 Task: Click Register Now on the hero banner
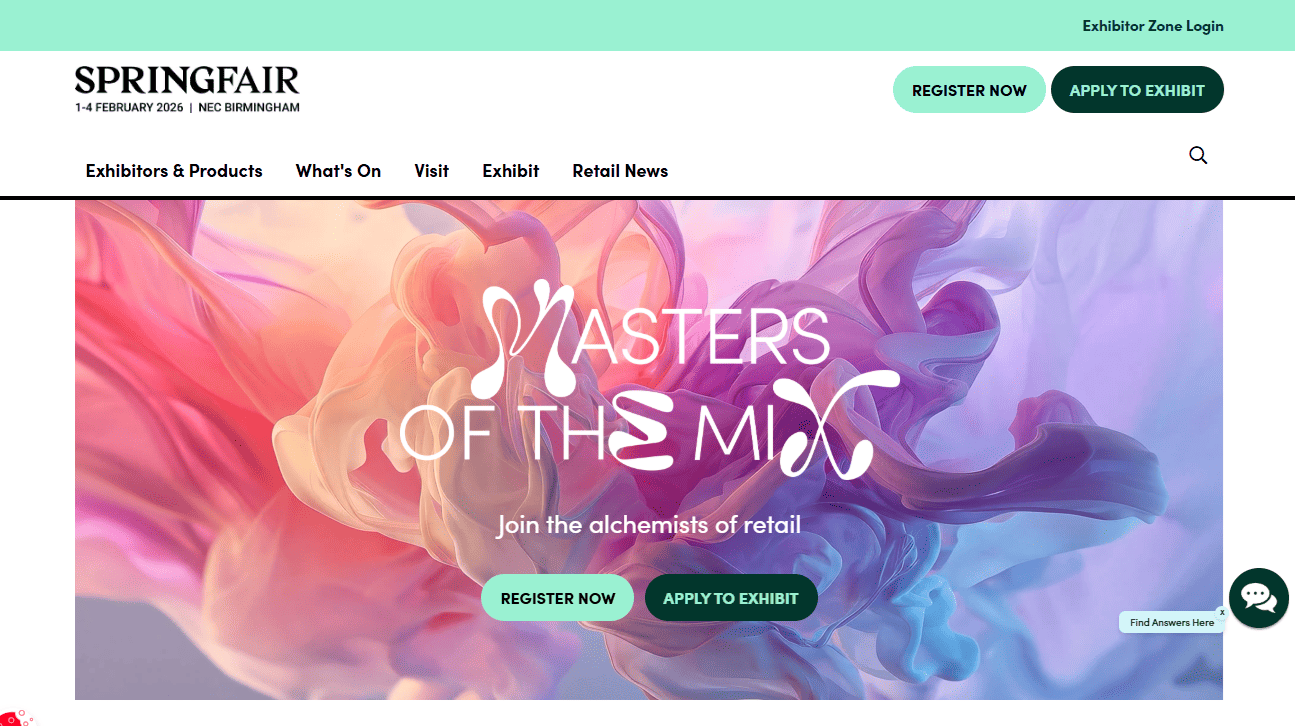click(x=557, y=598)
